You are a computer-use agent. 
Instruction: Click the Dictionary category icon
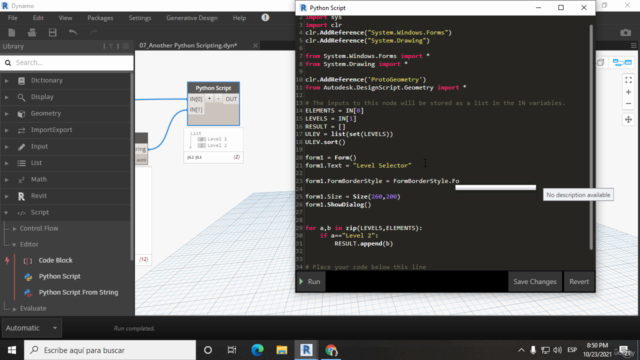(21, 81)
